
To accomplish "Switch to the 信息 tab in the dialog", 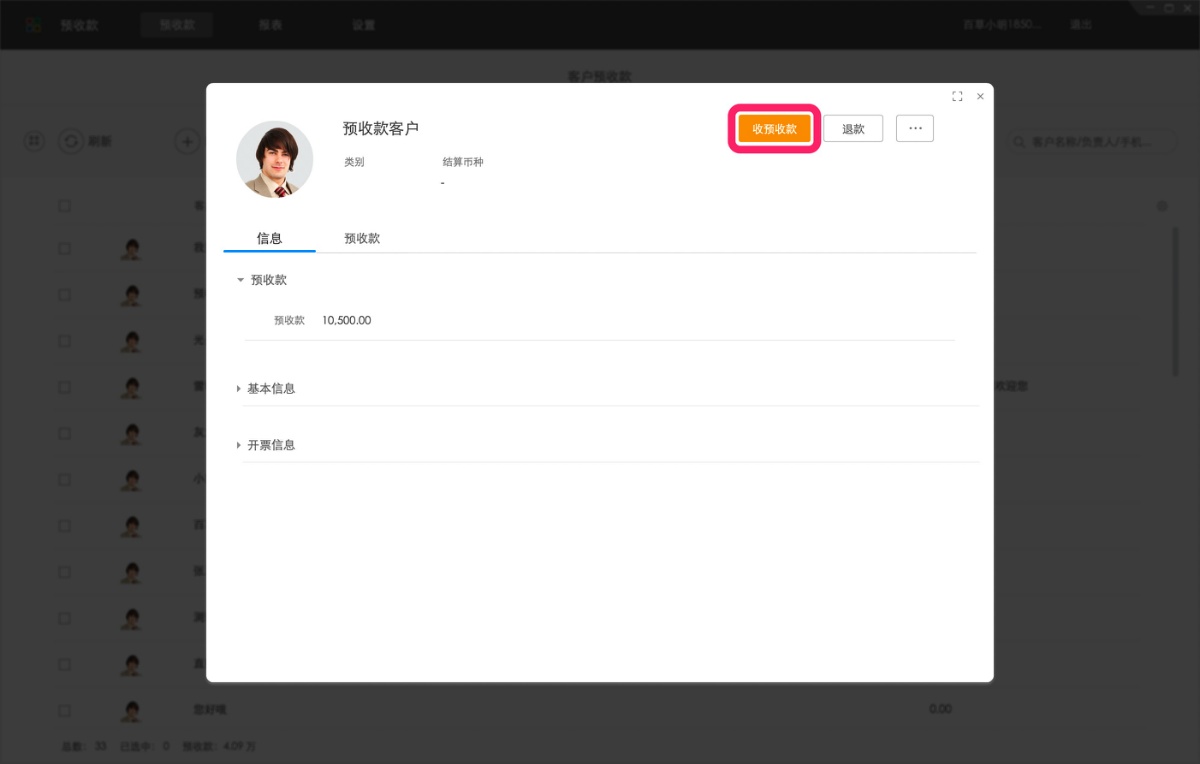I will click(x=269, y=239).
